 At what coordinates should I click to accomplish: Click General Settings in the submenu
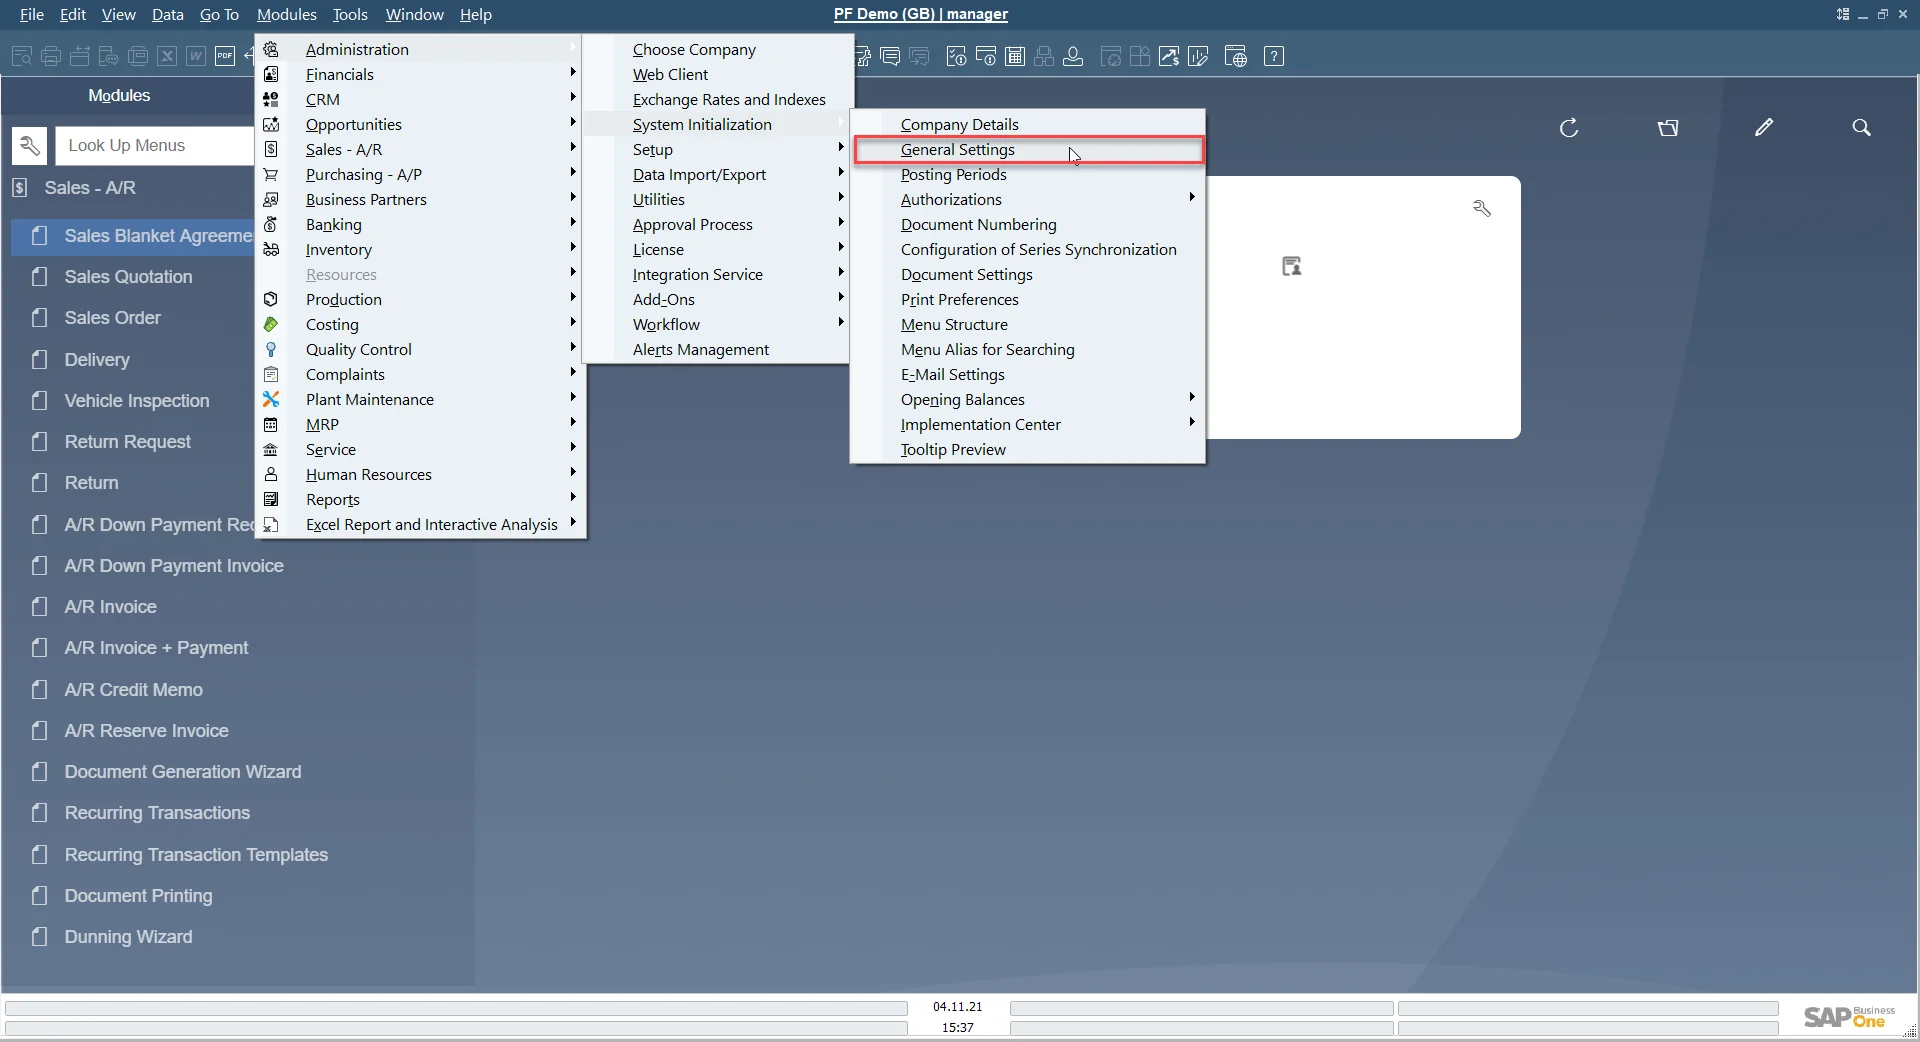tap(957, 150)
